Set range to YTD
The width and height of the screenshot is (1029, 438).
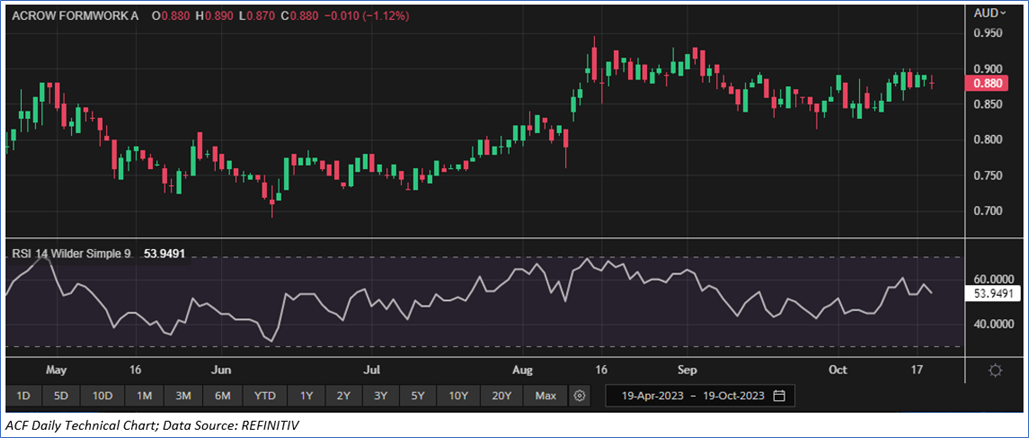pyautogui.click(x=265, y=396)
